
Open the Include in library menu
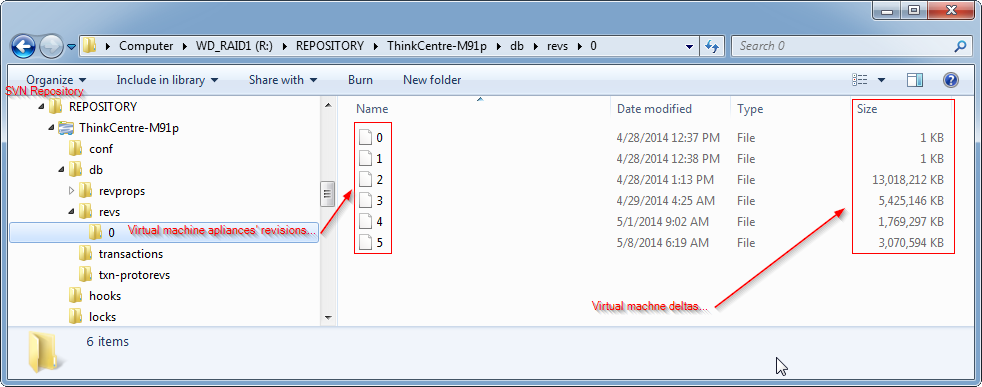(x=167, y=80)
